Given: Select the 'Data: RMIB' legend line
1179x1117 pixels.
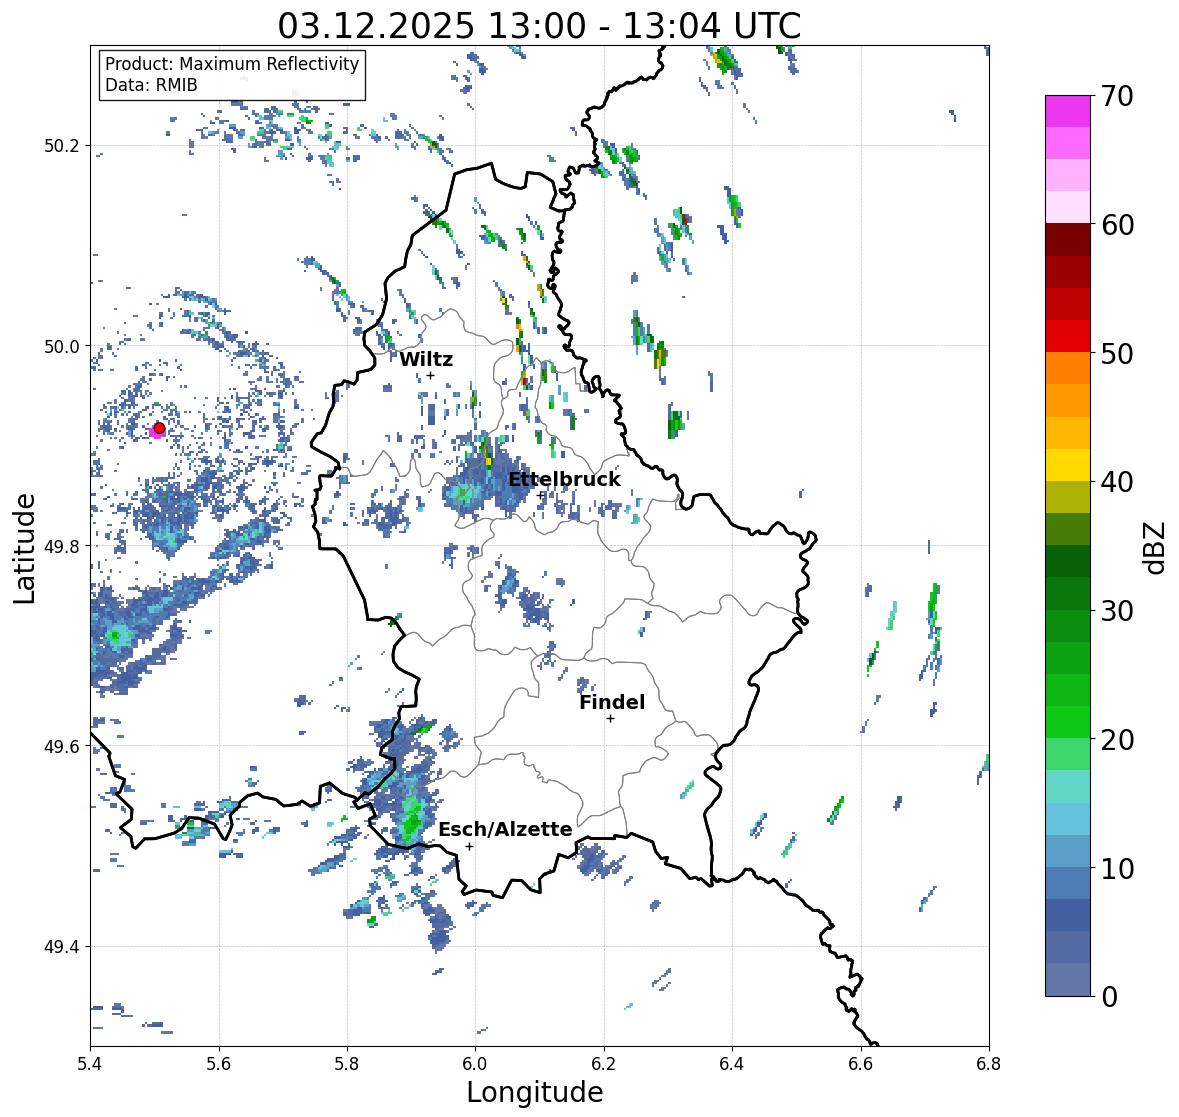Looking at the screenshot, I should pos(151,85).
